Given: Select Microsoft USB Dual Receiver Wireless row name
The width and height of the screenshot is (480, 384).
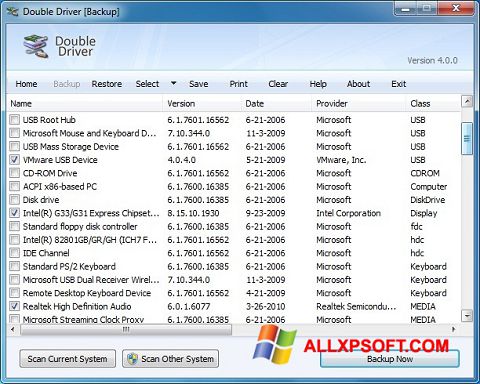Looking at the screenshot, I should (x=91, y=280).
